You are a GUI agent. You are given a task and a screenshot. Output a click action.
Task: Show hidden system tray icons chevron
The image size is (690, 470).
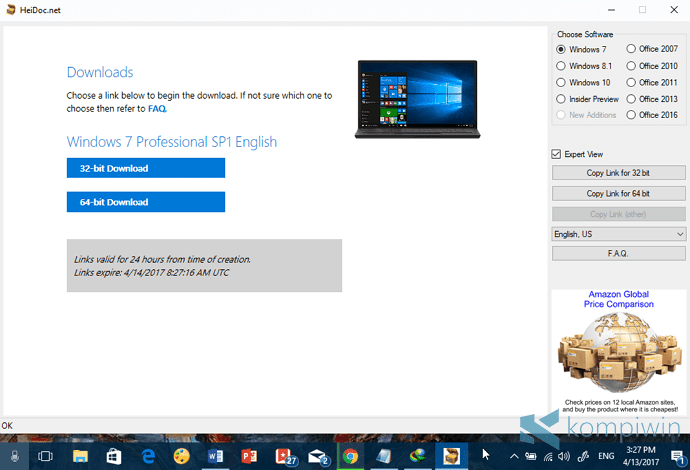(514, 456)
